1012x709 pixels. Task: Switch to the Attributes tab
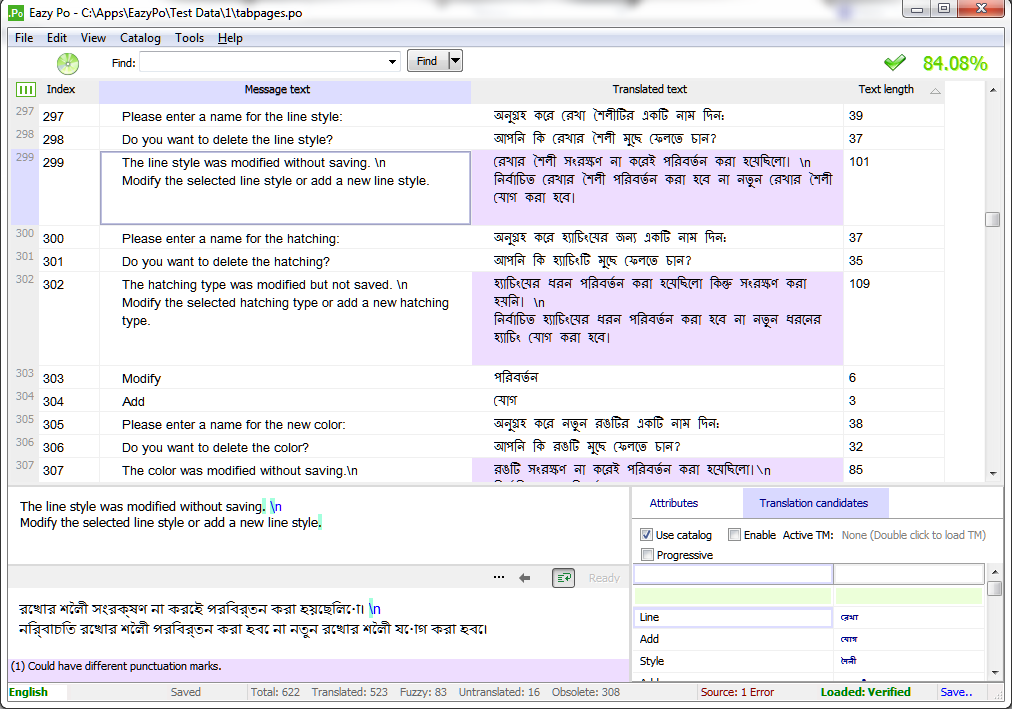click(674, 503)
